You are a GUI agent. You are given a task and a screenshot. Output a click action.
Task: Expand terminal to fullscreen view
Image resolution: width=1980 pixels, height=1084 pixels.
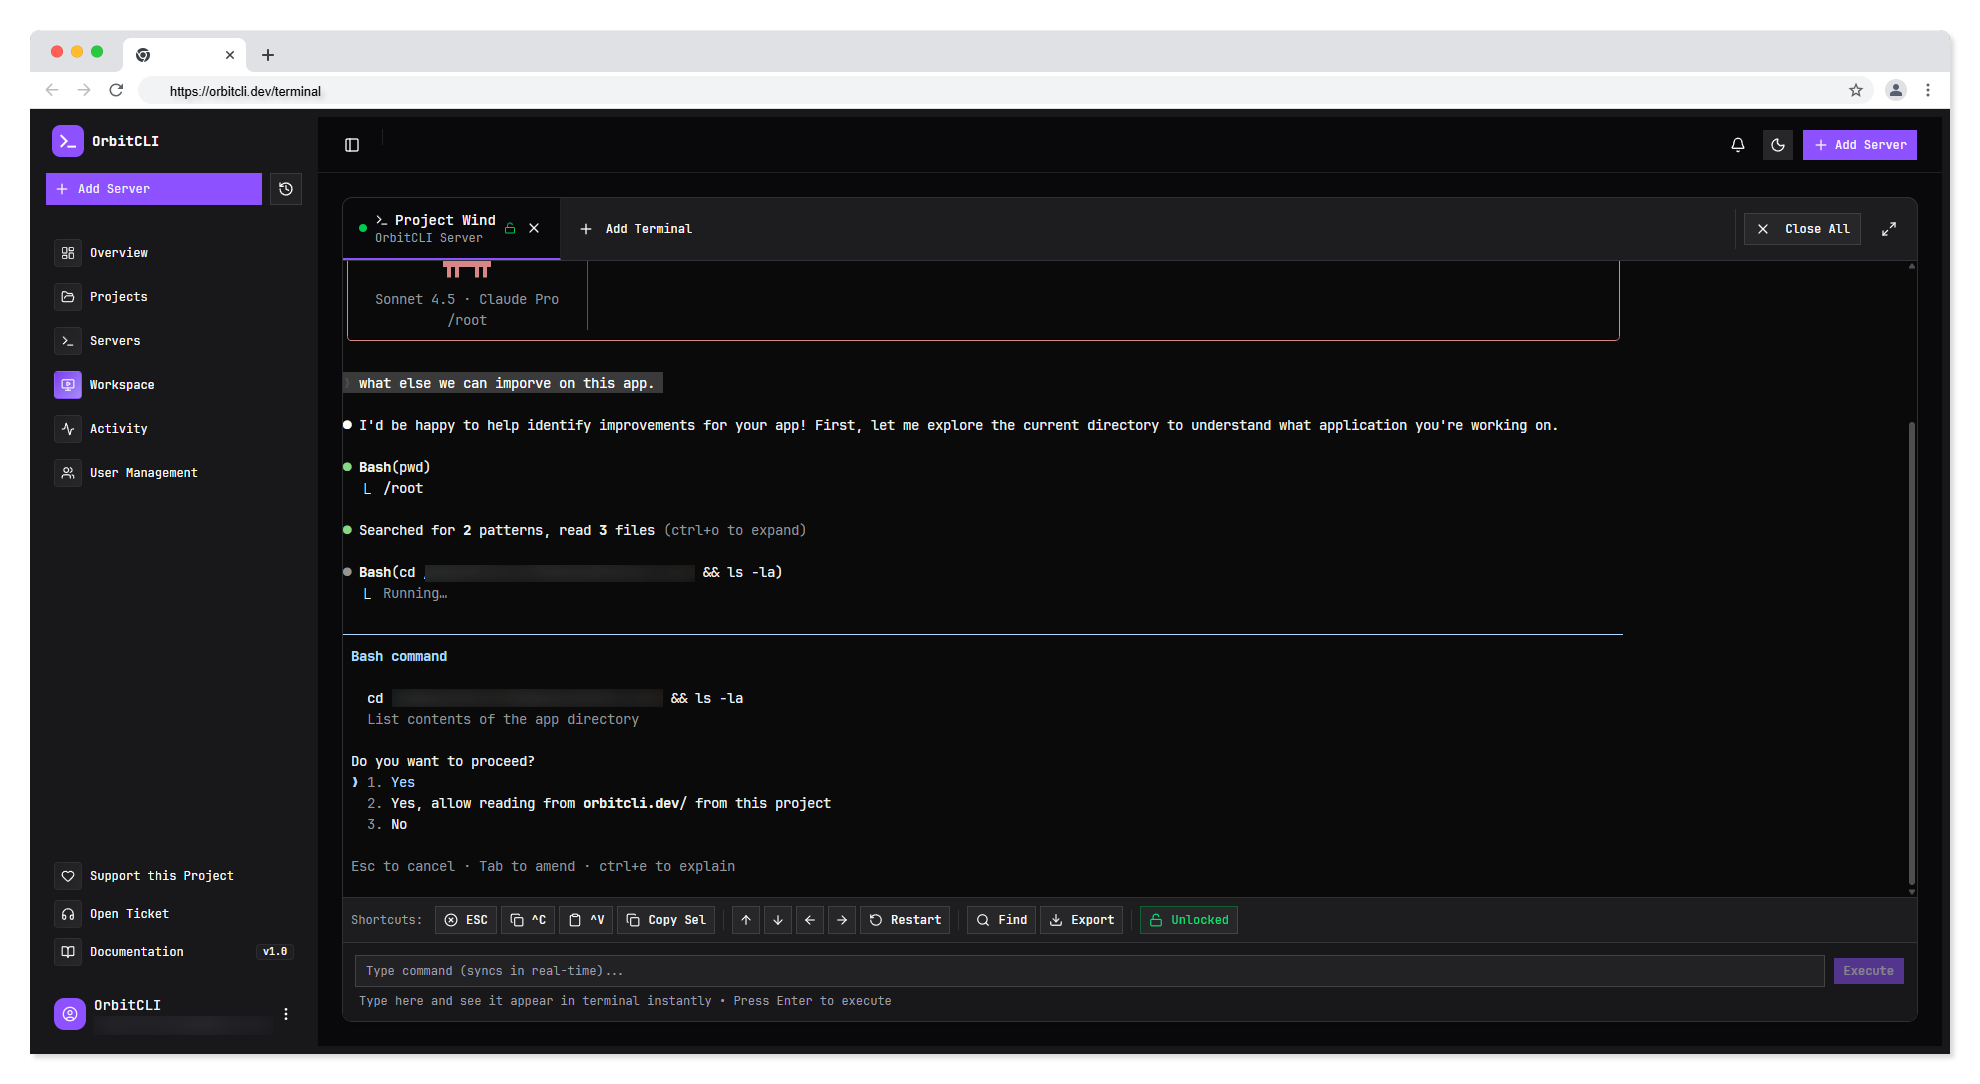[x=1889, y=228]
